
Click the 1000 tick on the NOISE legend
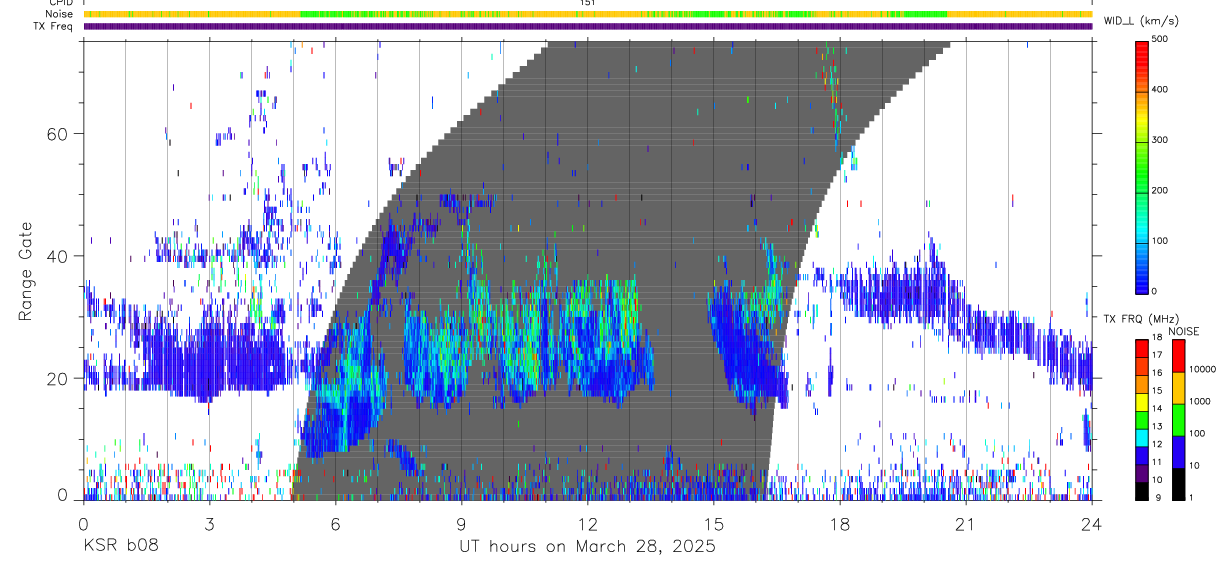(1200, 402)
